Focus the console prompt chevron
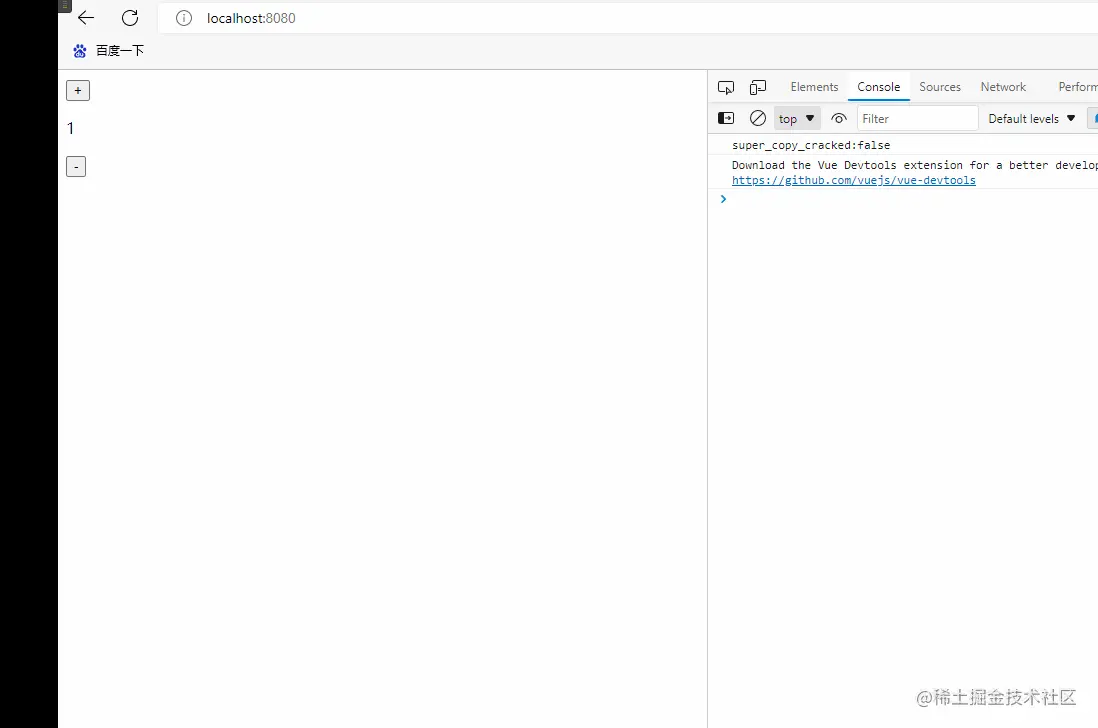 pyautogui.click(x=723, y=200)
